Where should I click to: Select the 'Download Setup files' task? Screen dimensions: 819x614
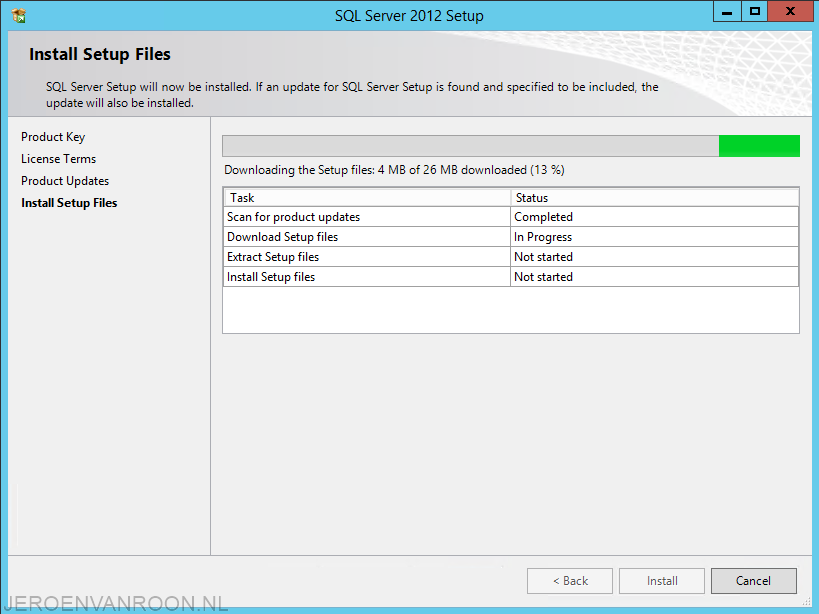tap(367, 237)
